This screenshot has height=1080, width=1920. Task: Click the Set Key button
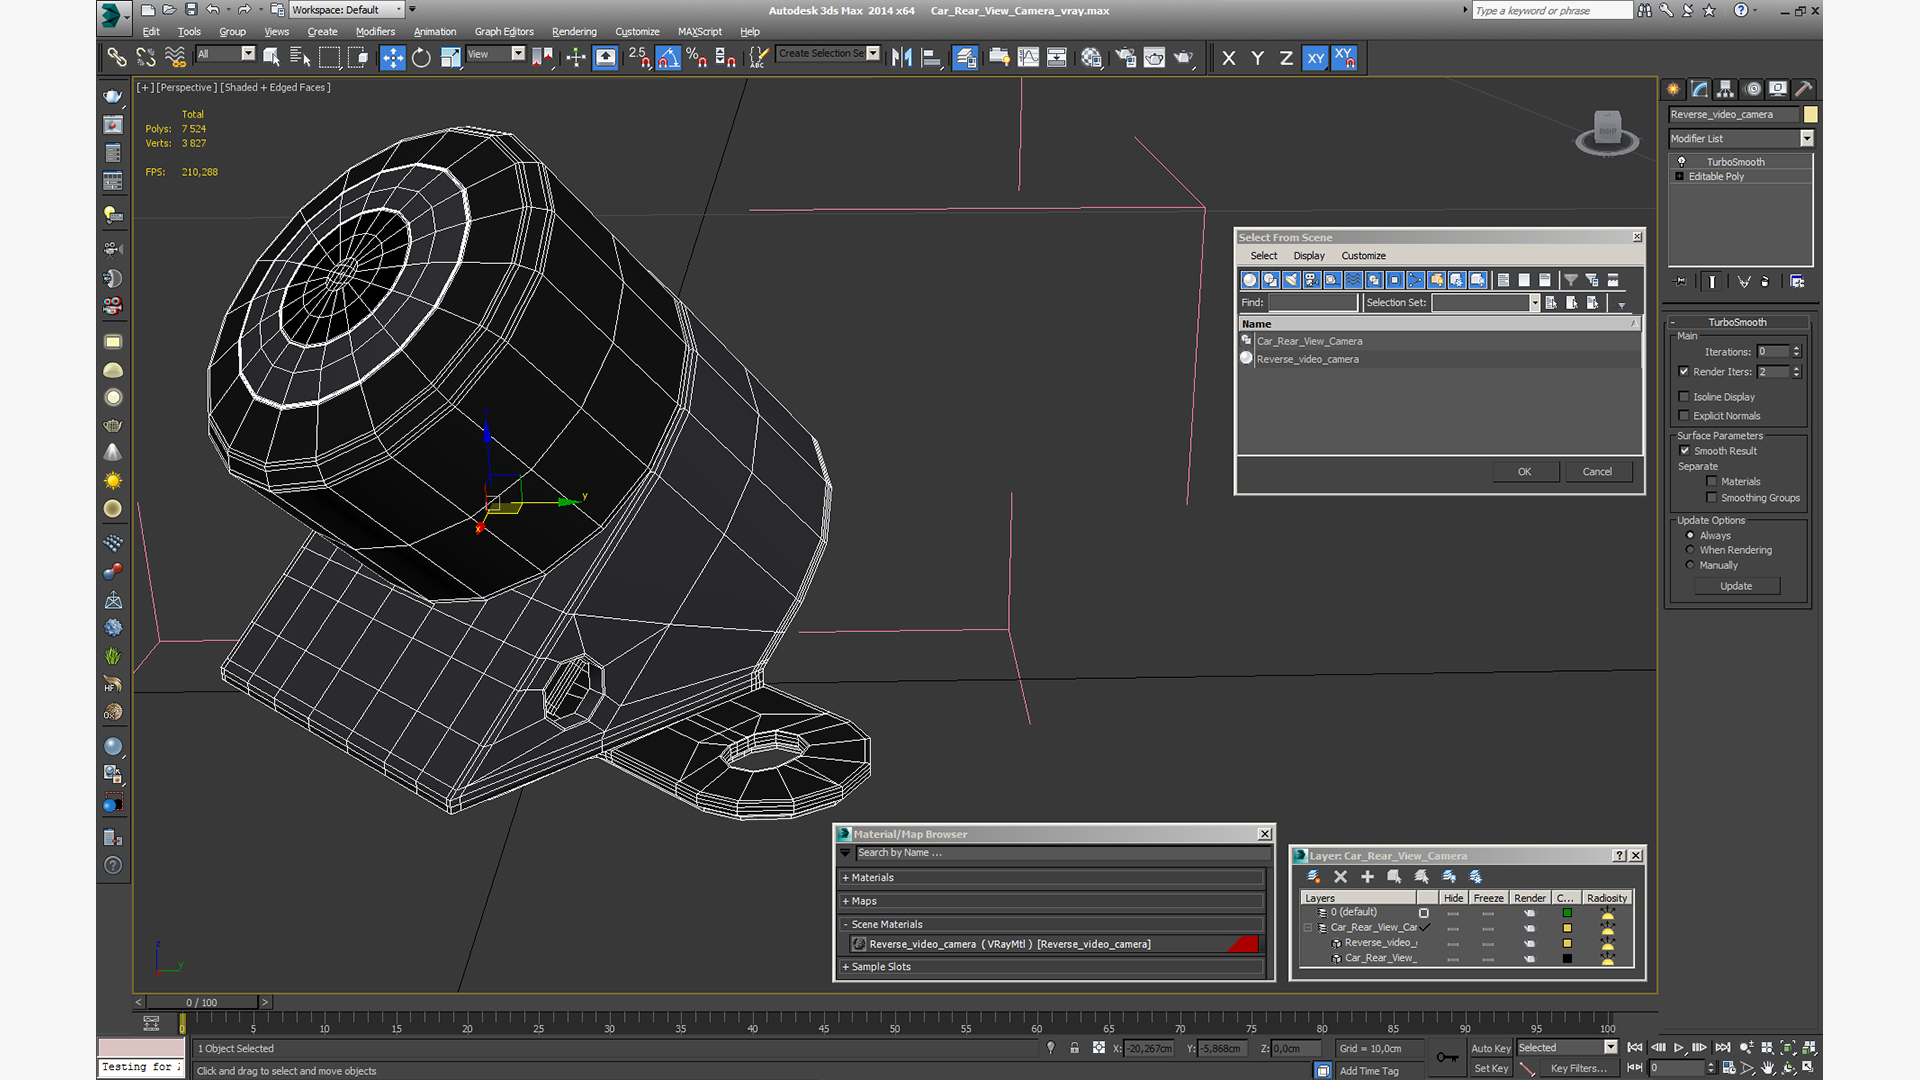[x=1490, y=1069]
